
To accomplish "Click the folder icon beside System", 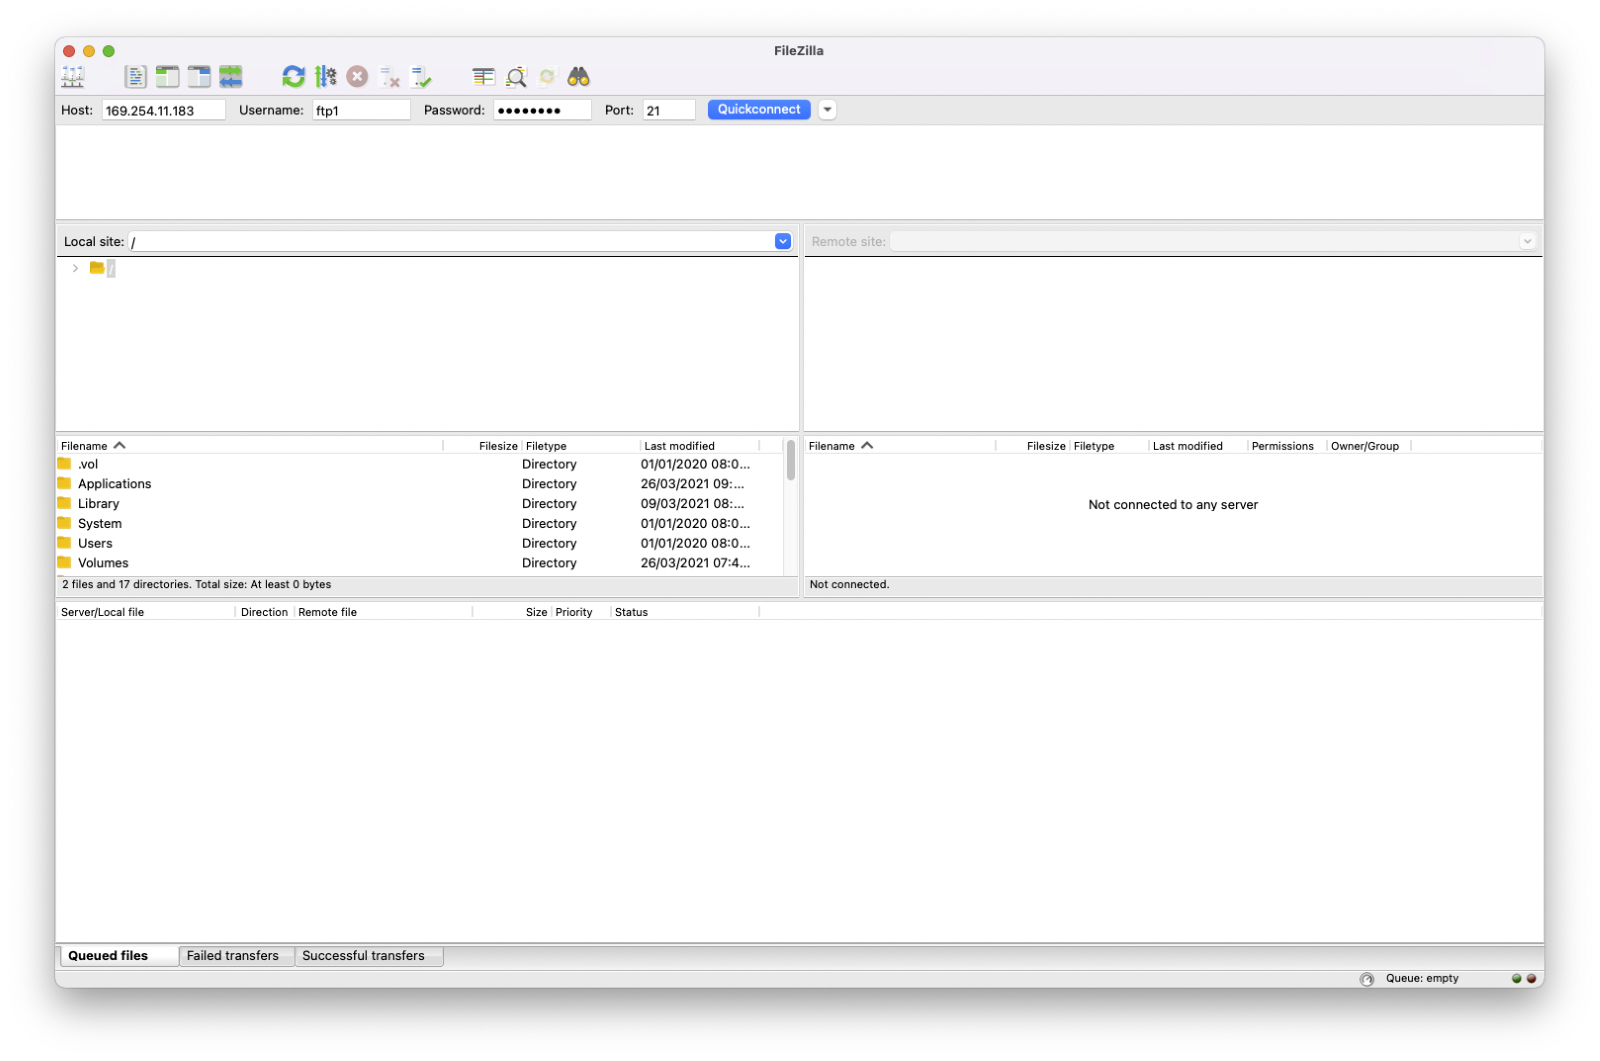I will coord(65,524).
